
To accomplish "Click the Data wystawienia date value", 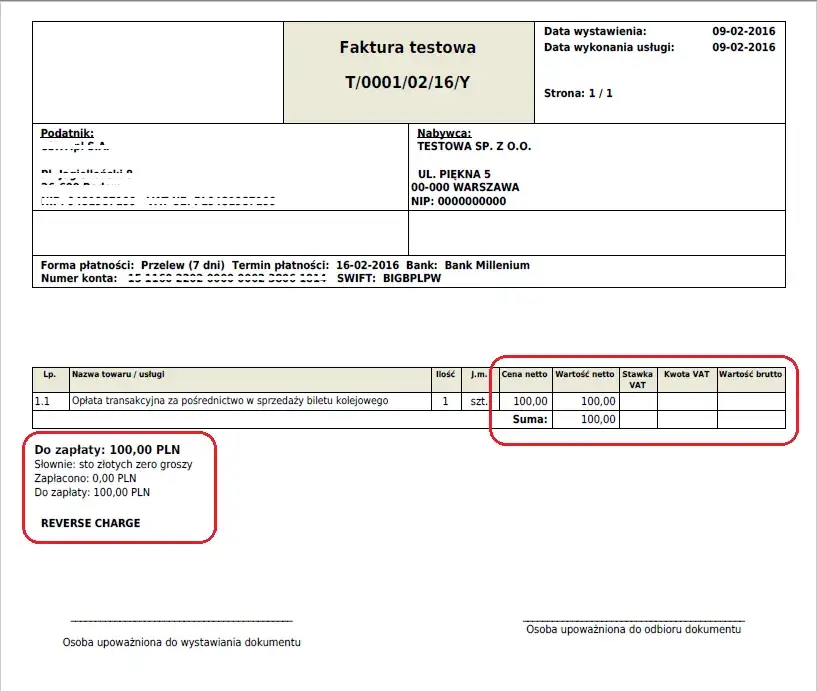I will click(744, 31).
